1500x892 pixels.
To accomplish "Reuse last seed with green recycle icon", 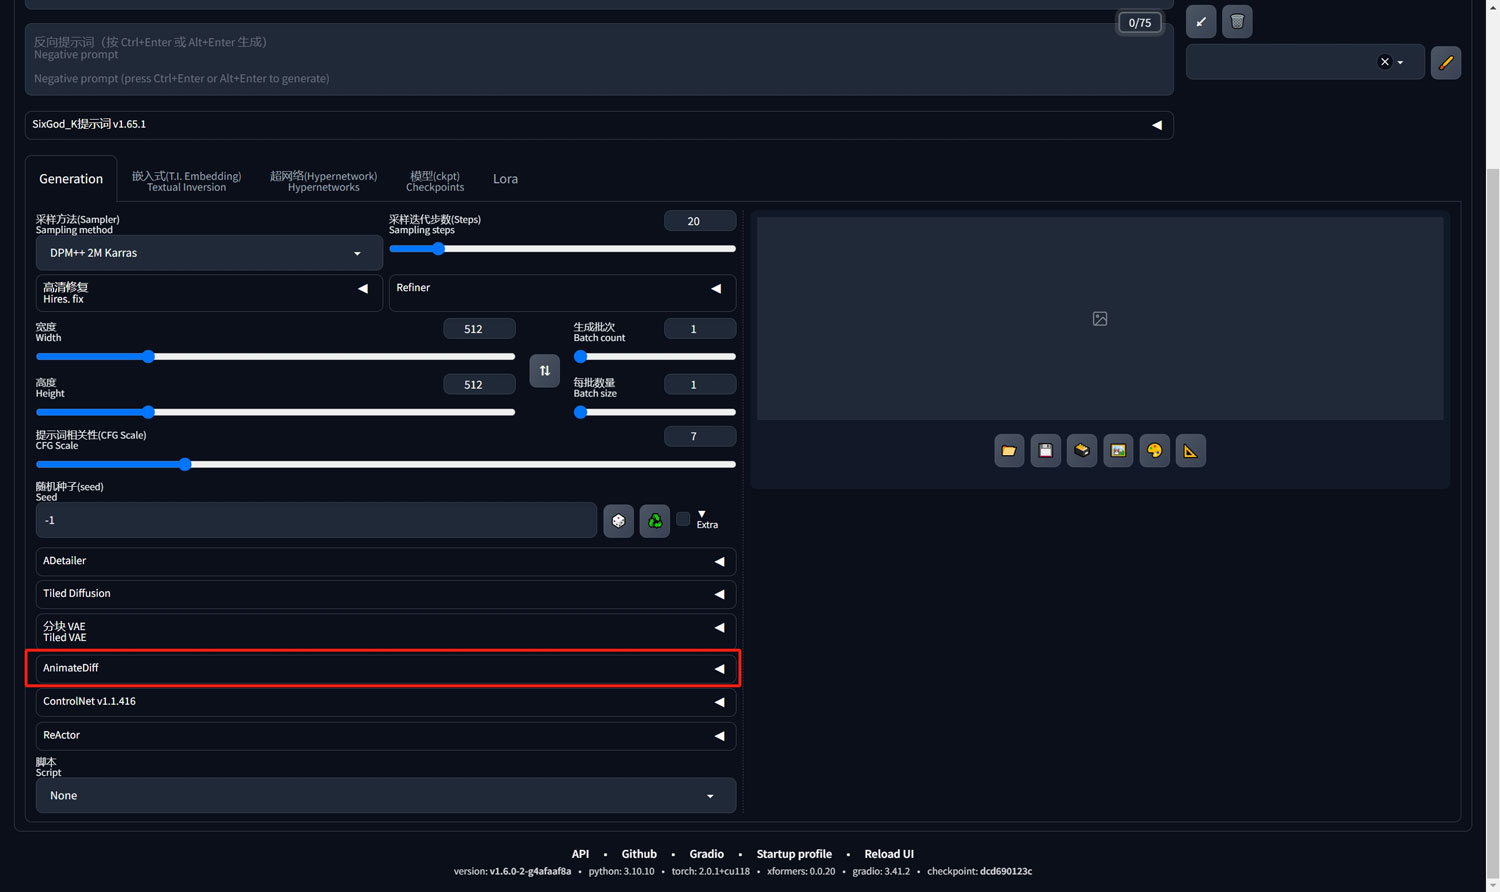I will 654,520.
